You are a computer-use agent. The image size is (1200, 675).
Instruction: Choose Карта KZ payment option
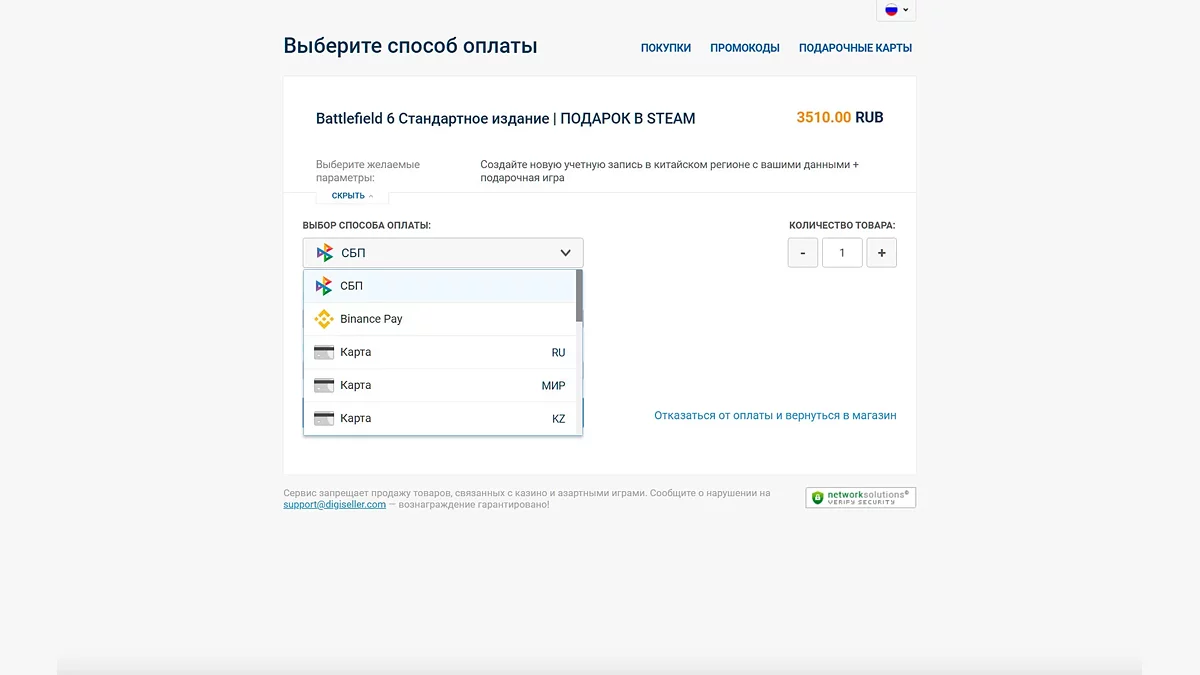coord(440,418)
